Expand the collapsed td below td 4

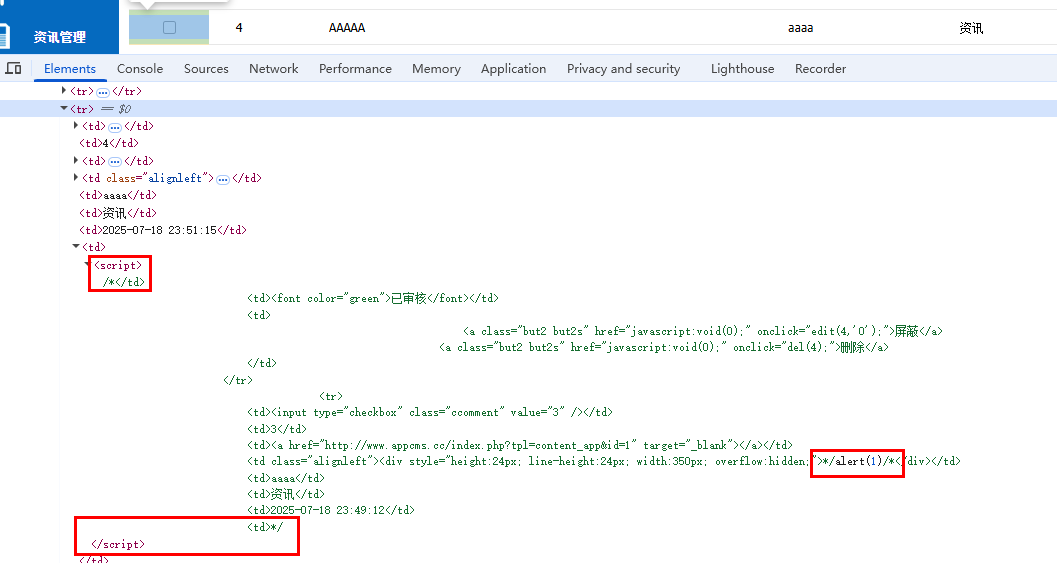point(76,160)
